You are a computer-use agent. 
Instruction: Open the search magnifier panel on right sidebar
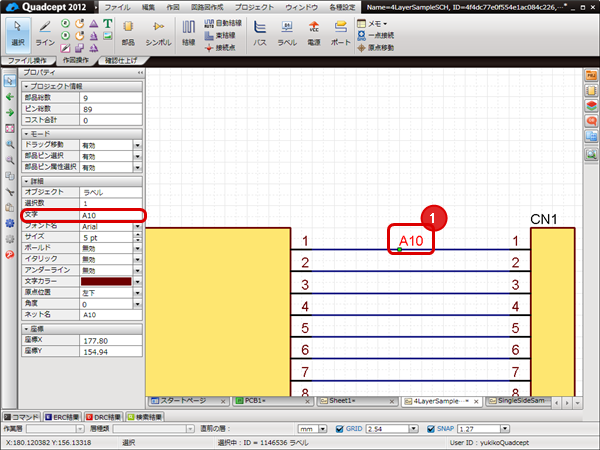click(591, 154)
